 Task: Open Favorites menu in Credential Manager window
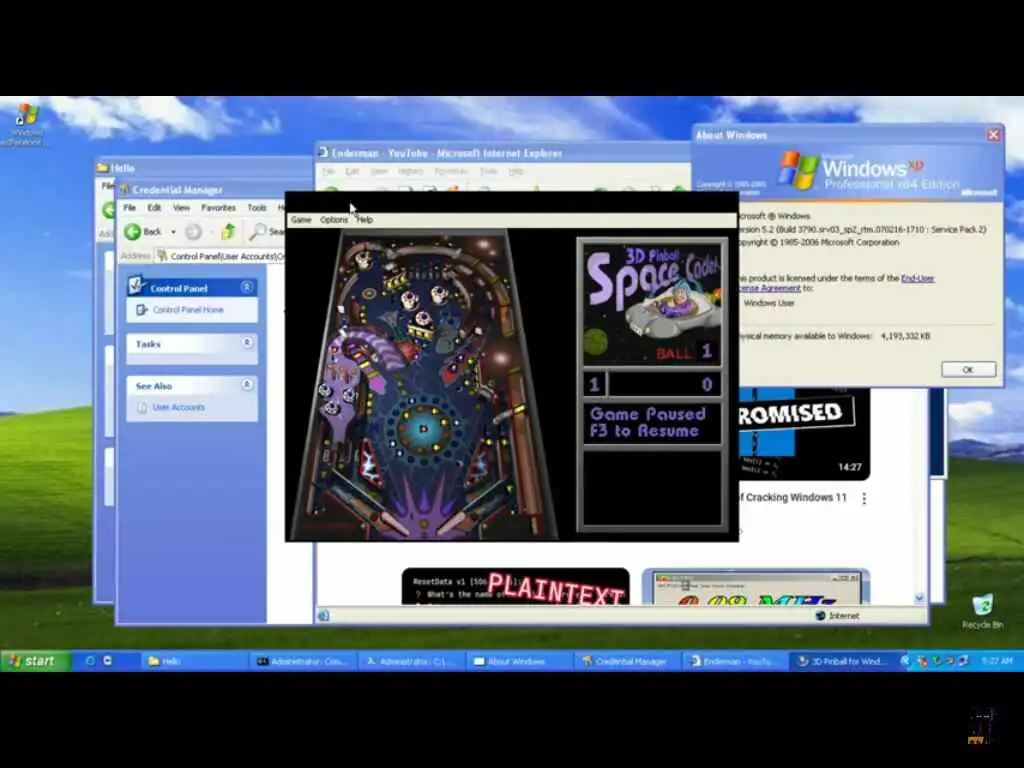coord(218,208)
